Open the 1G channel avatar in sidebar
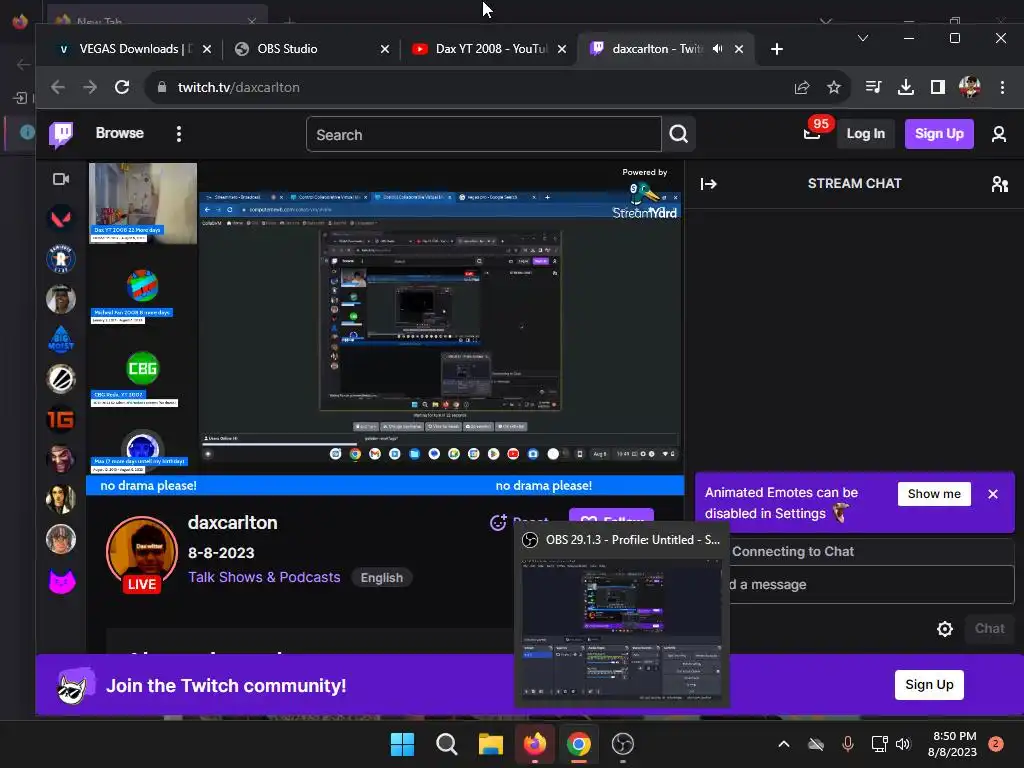This screenshot has width=1024, height=768. (61, 419)
